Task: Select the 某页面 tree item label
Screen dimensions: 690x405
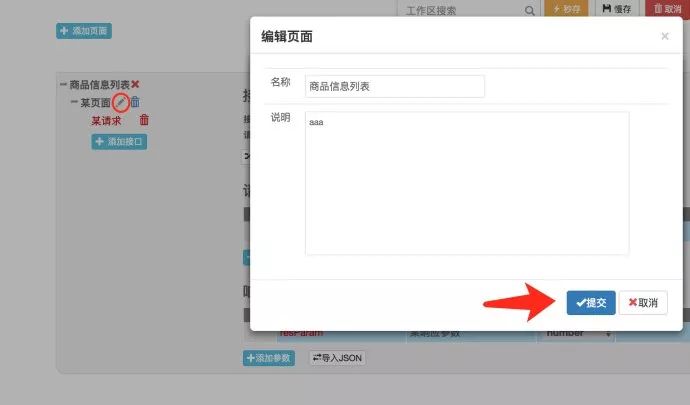Action: [x=95, y=103]
